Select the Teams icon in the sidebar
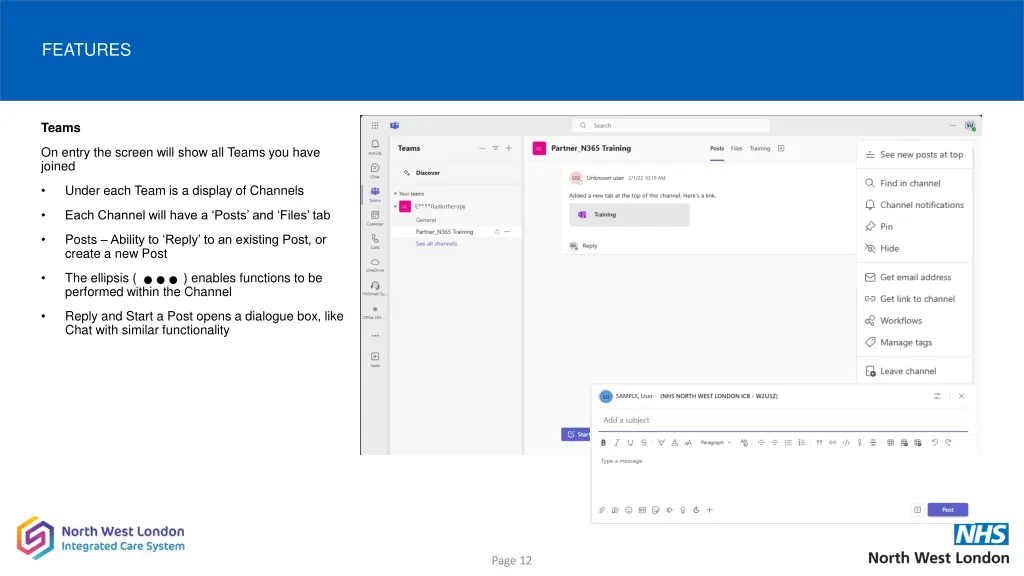Screen dimensions: 1024x576 [375, 194]
